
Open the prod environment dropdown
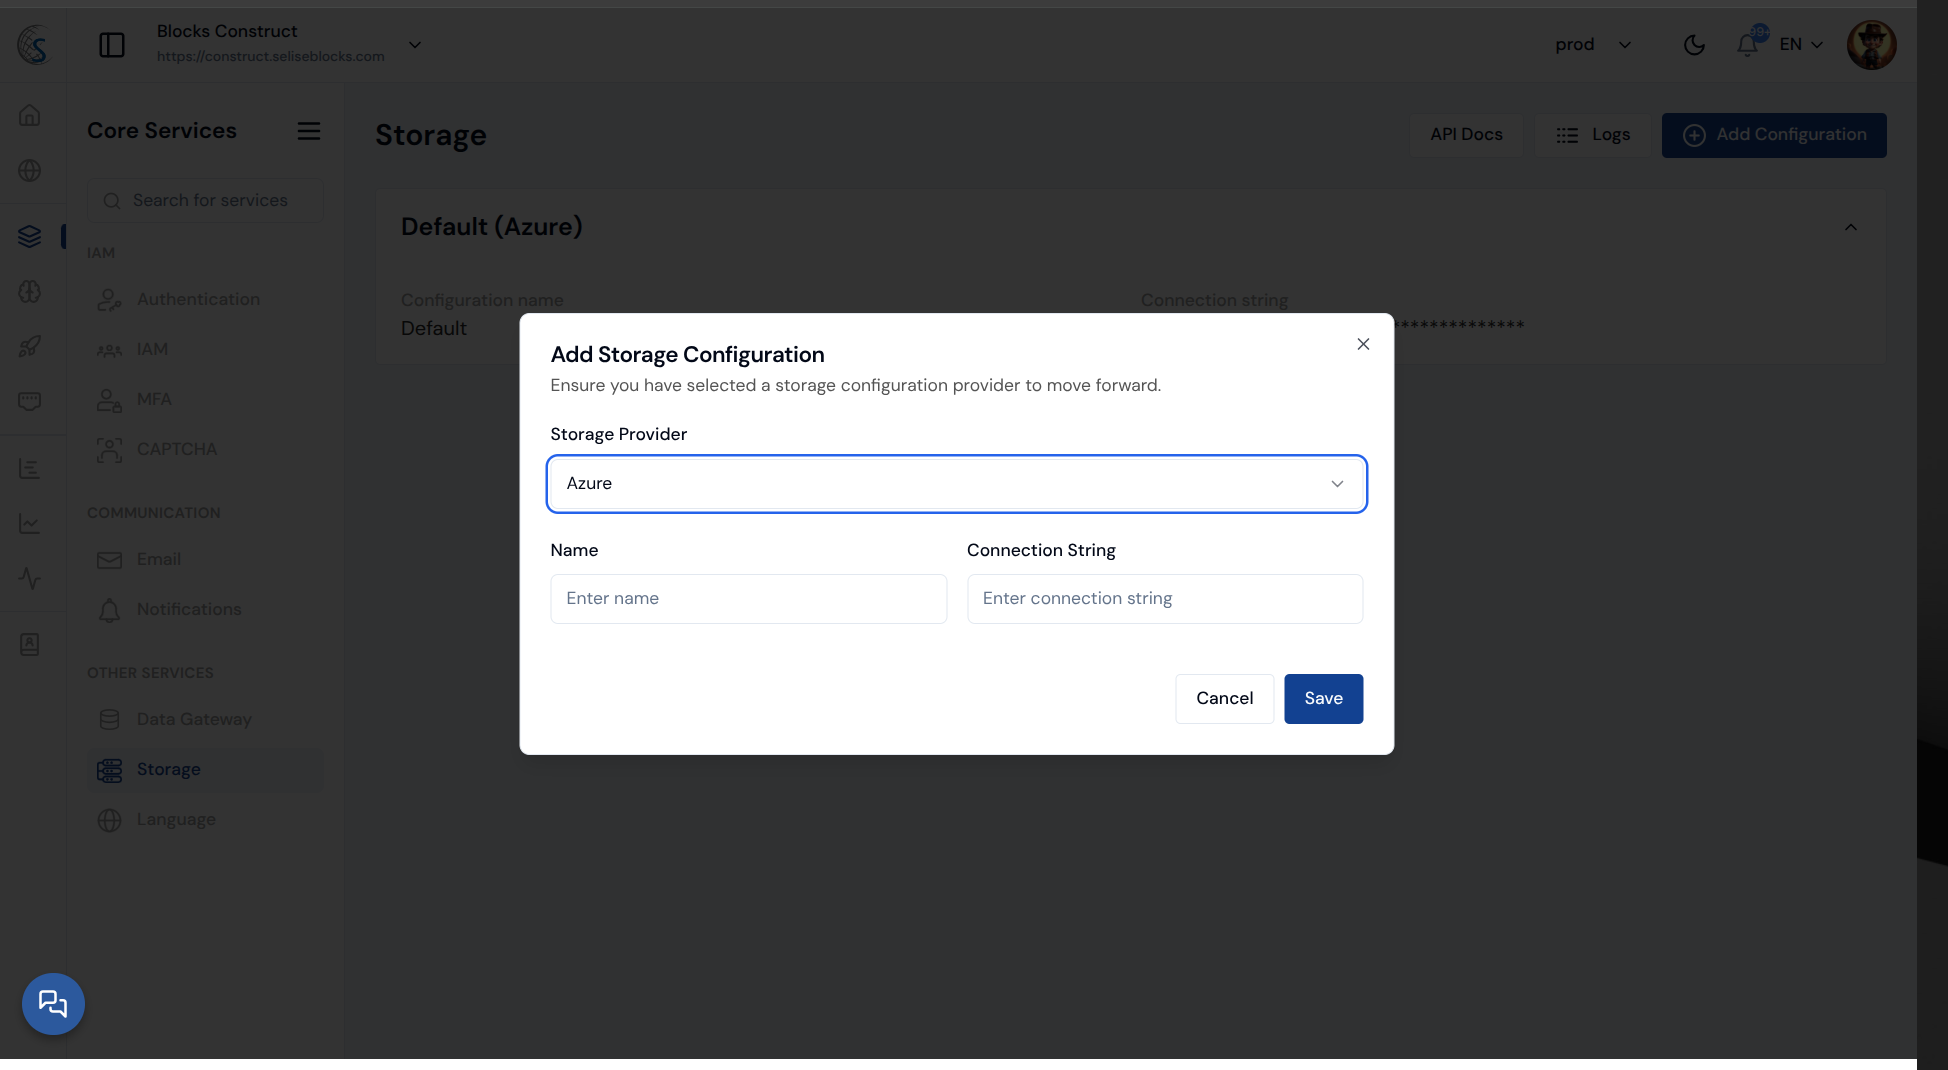pyautogui.click(x=1593, y=45)
